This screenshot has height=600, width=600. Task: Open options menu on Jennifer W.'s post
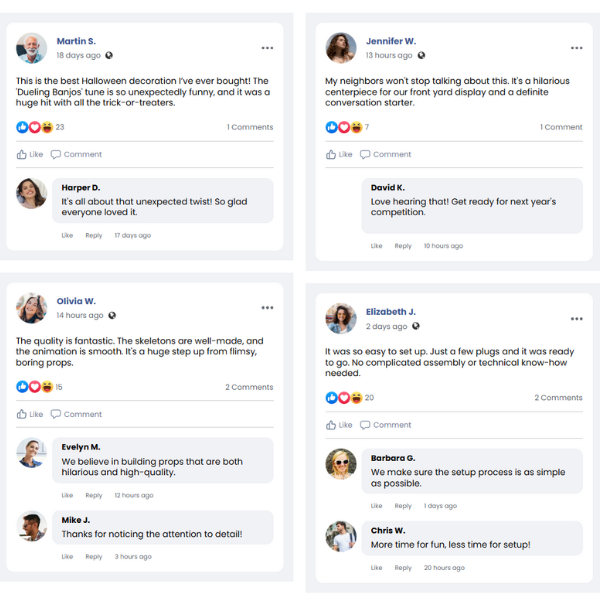[576, 48]
